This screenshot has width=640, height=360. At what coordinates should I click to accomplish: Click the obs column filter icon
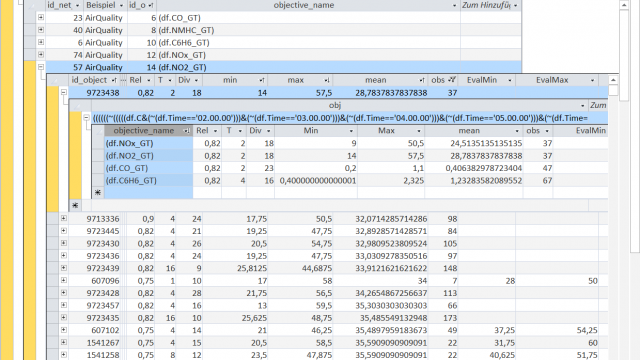tap(451, 80)
